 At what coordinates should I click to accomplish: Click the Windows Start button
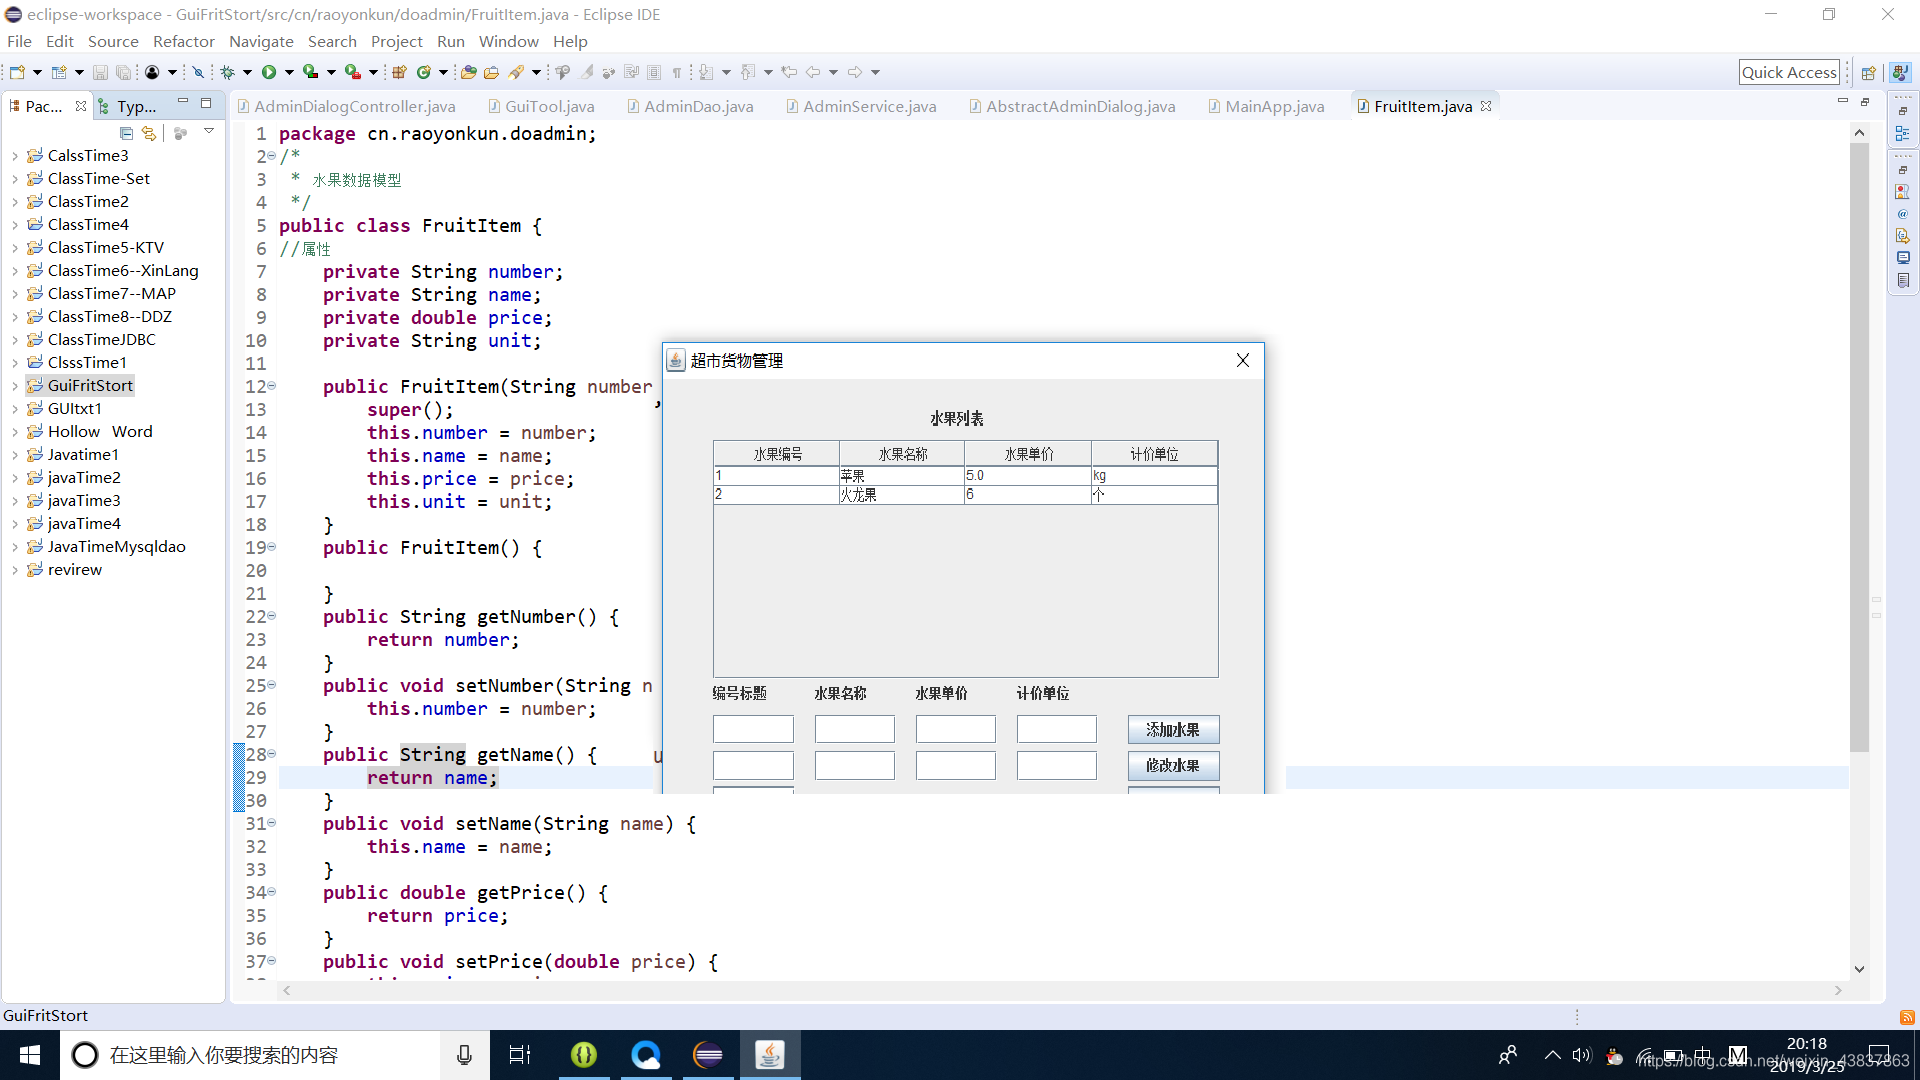coord(30,1055)
